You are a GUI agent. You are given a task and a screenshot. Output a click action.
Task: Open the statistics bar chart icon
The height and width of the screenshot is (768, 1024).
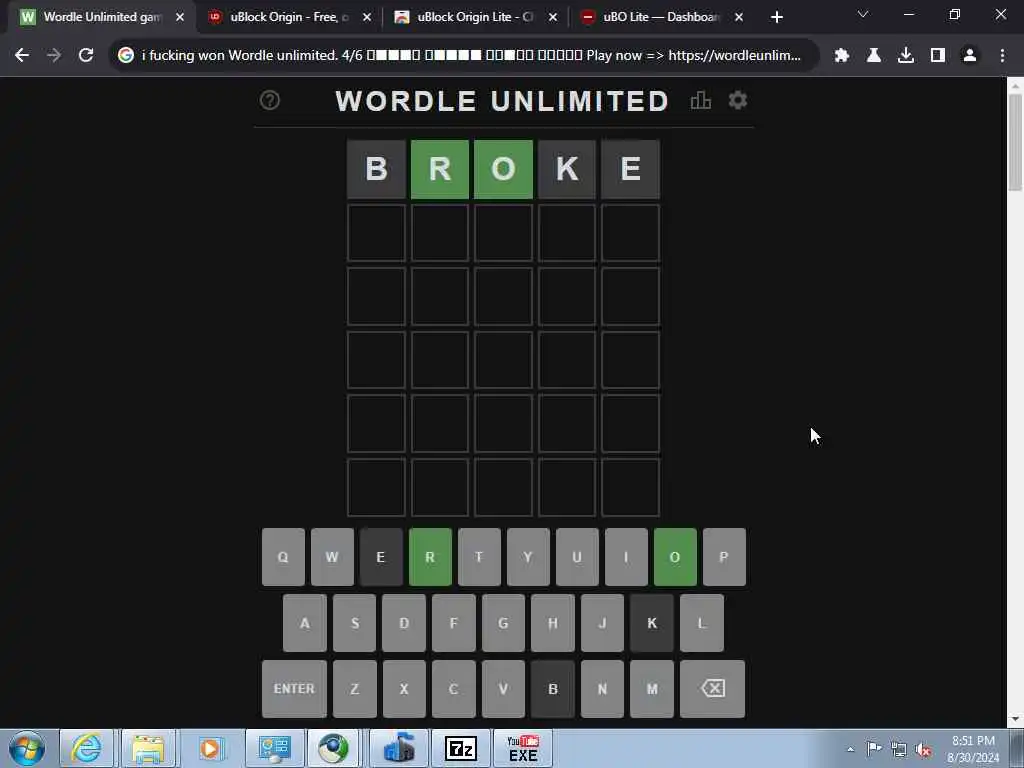pos(701,101)
